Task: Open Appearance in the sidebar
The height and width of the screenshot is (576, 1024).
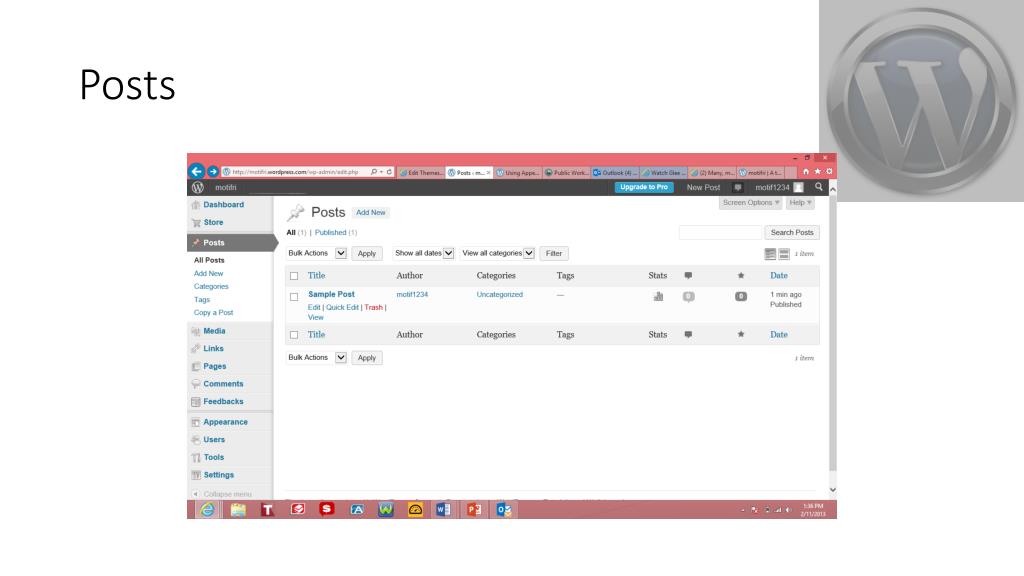Action: tap(225, 422)
